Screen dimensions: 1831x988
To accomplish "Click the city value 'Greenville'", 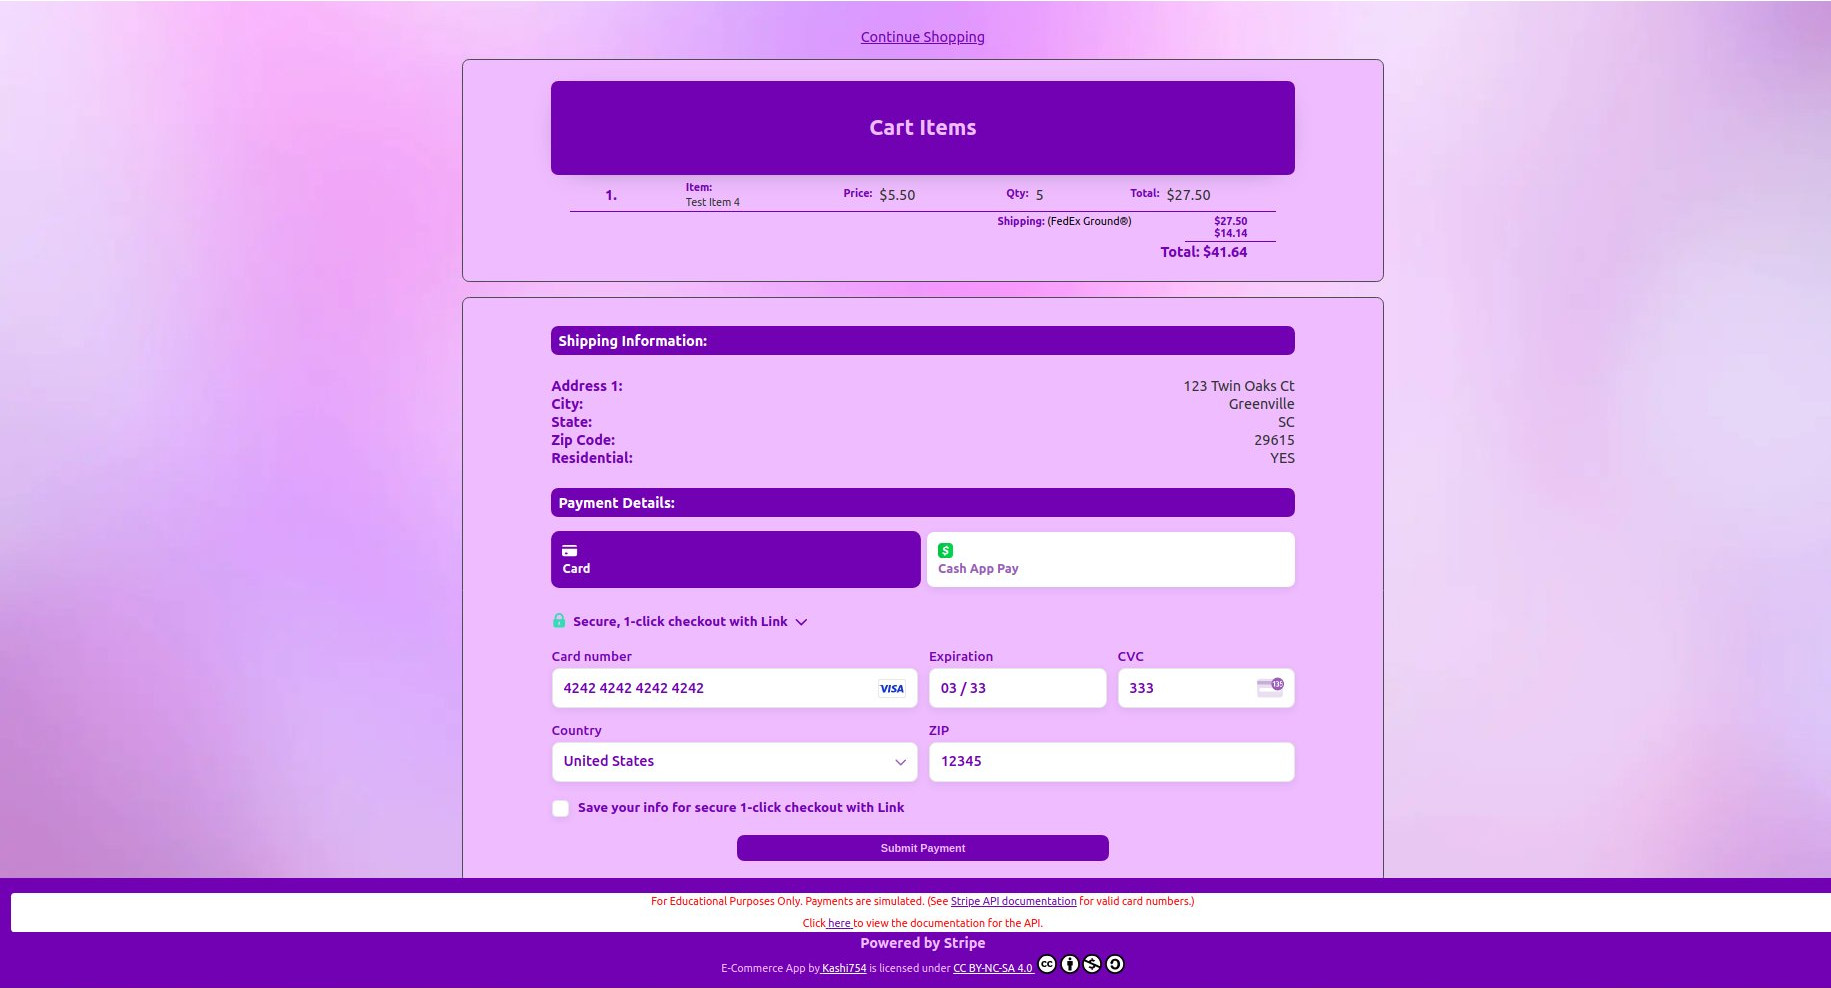I will tap(1261, 404).
